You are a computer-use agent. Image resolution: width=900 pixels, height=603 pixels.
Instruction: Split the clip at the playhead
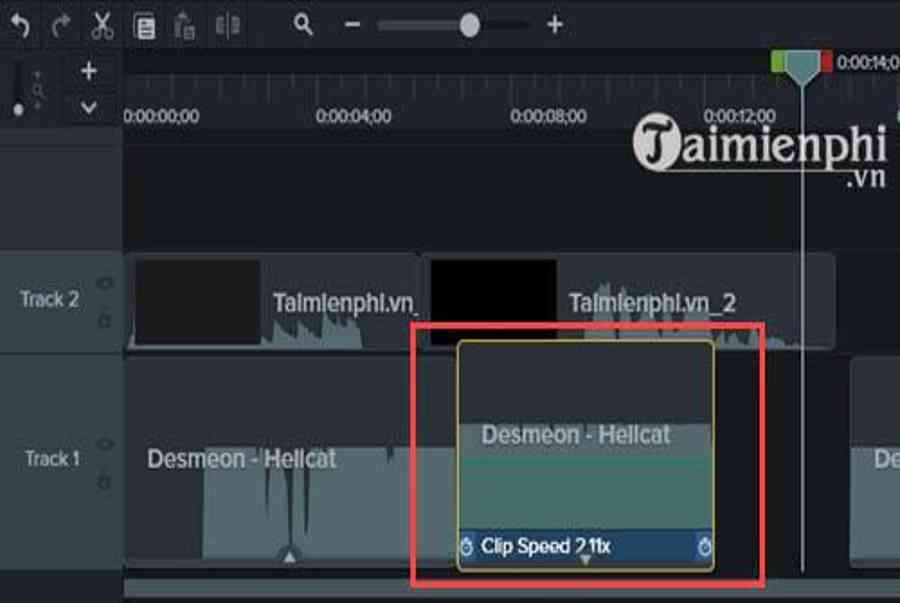[228, 26]
